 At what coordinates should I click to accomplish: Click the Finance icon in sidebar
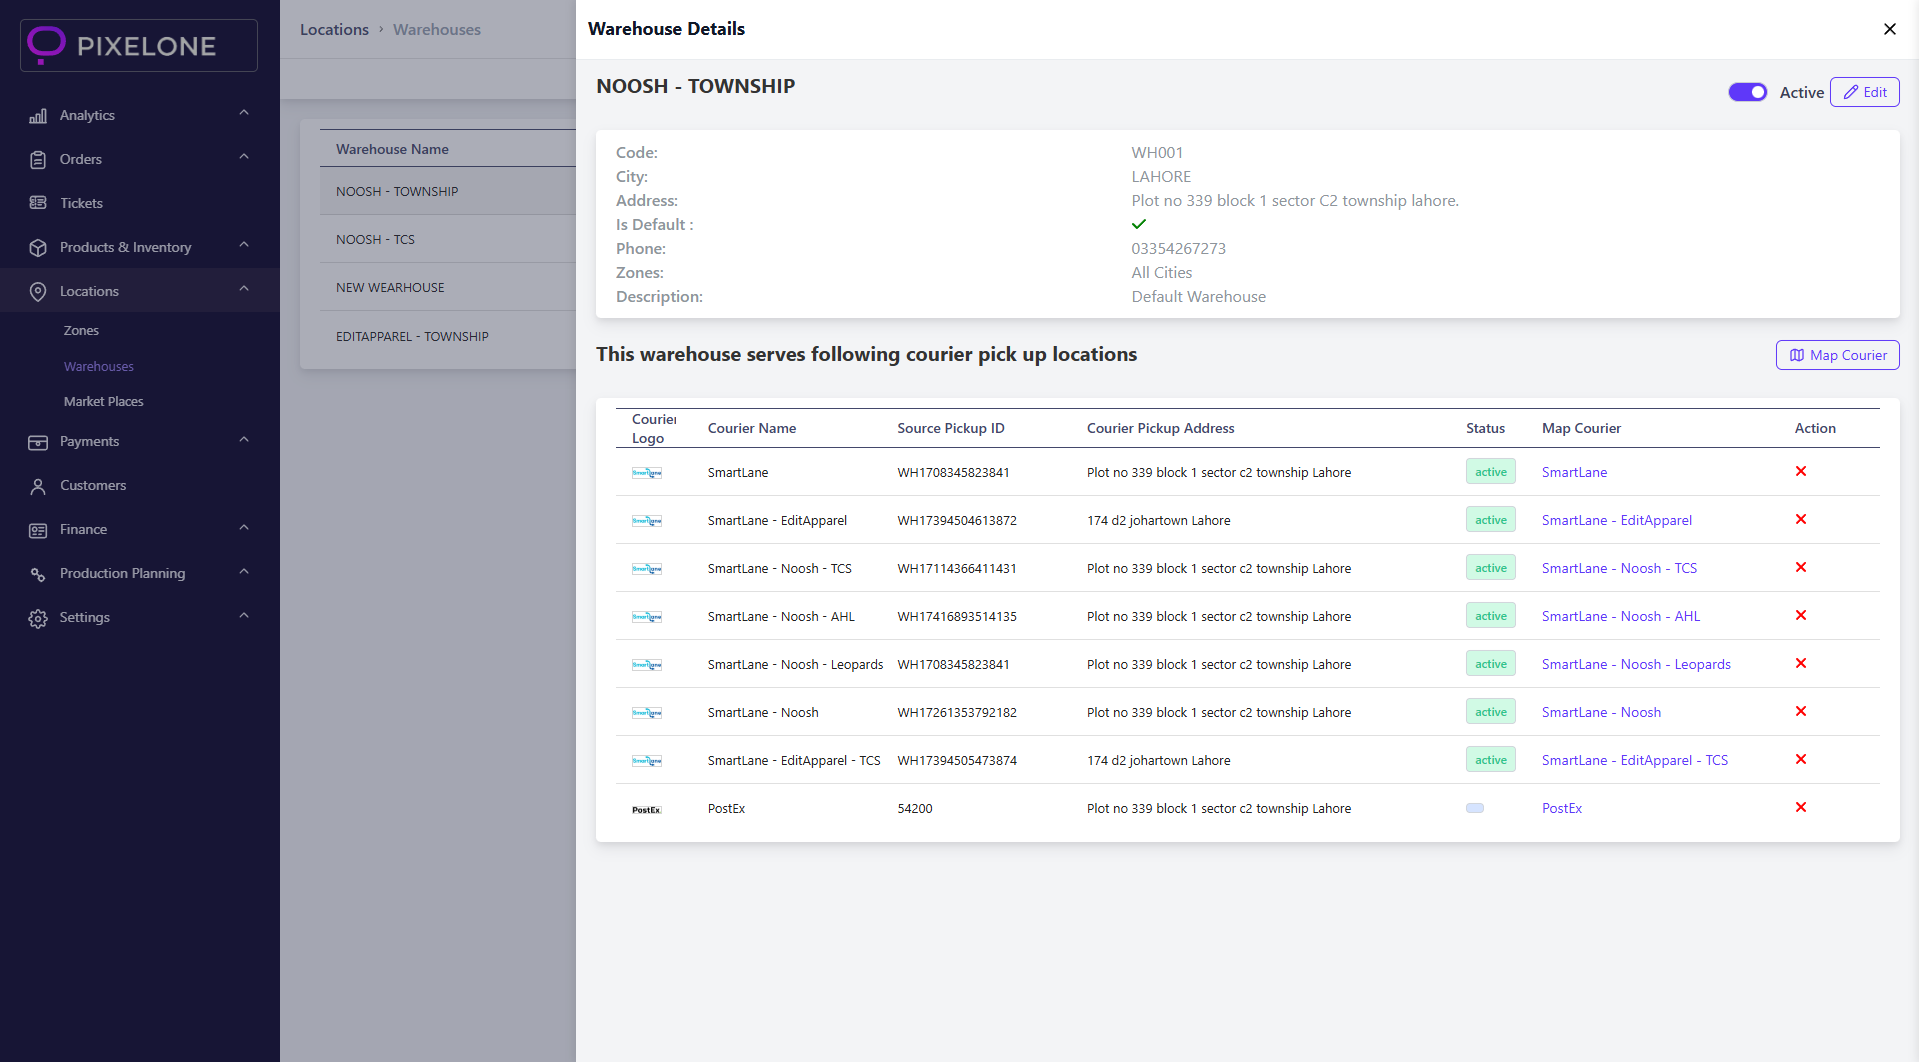38,530
